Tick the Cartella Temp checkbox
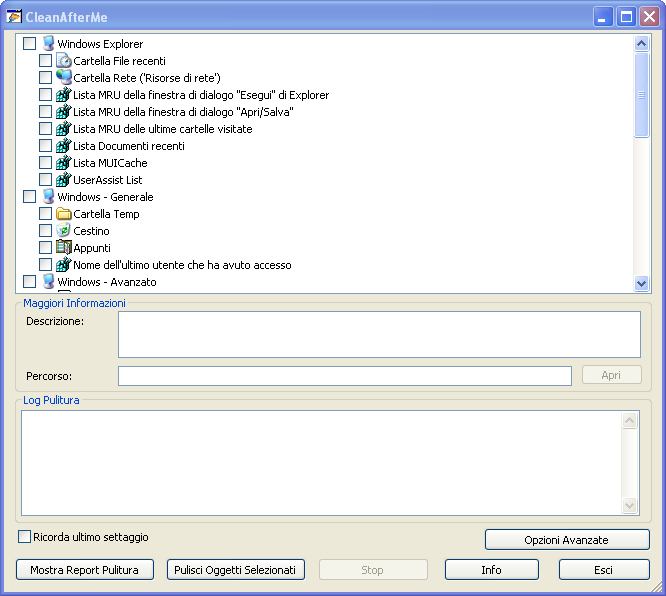Screen dimensions: 666x596 45,214
